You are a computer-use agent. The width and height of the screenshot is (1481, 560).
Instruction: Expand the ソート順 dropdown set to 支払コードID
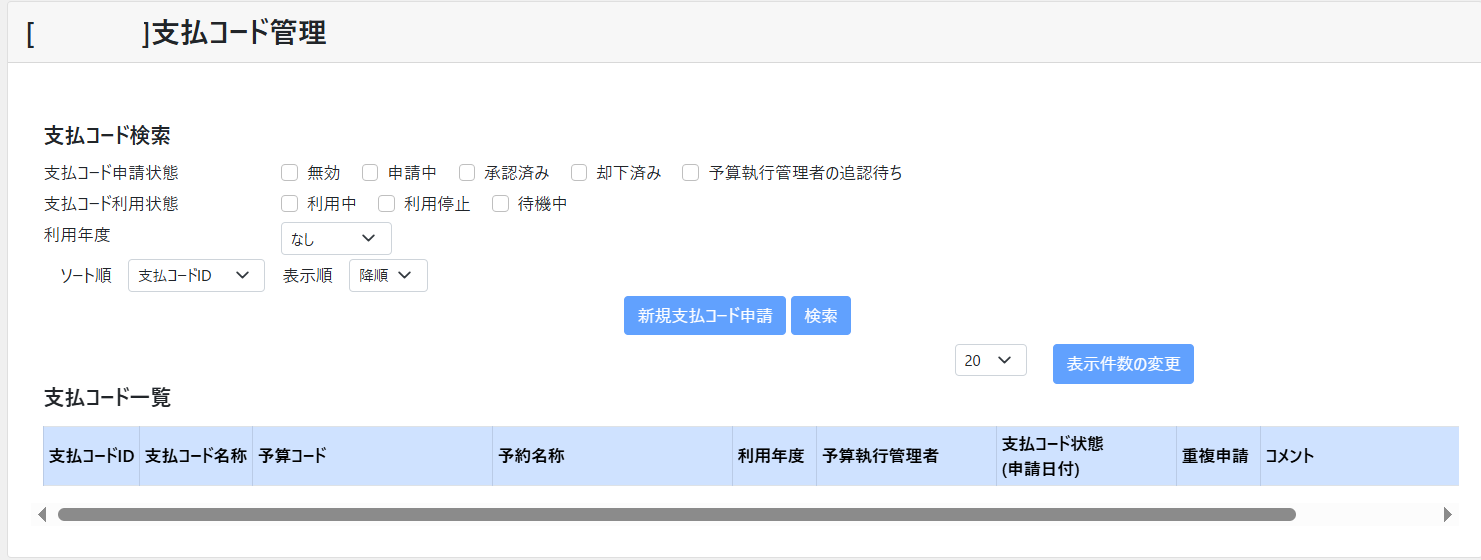tap(196, 276)
